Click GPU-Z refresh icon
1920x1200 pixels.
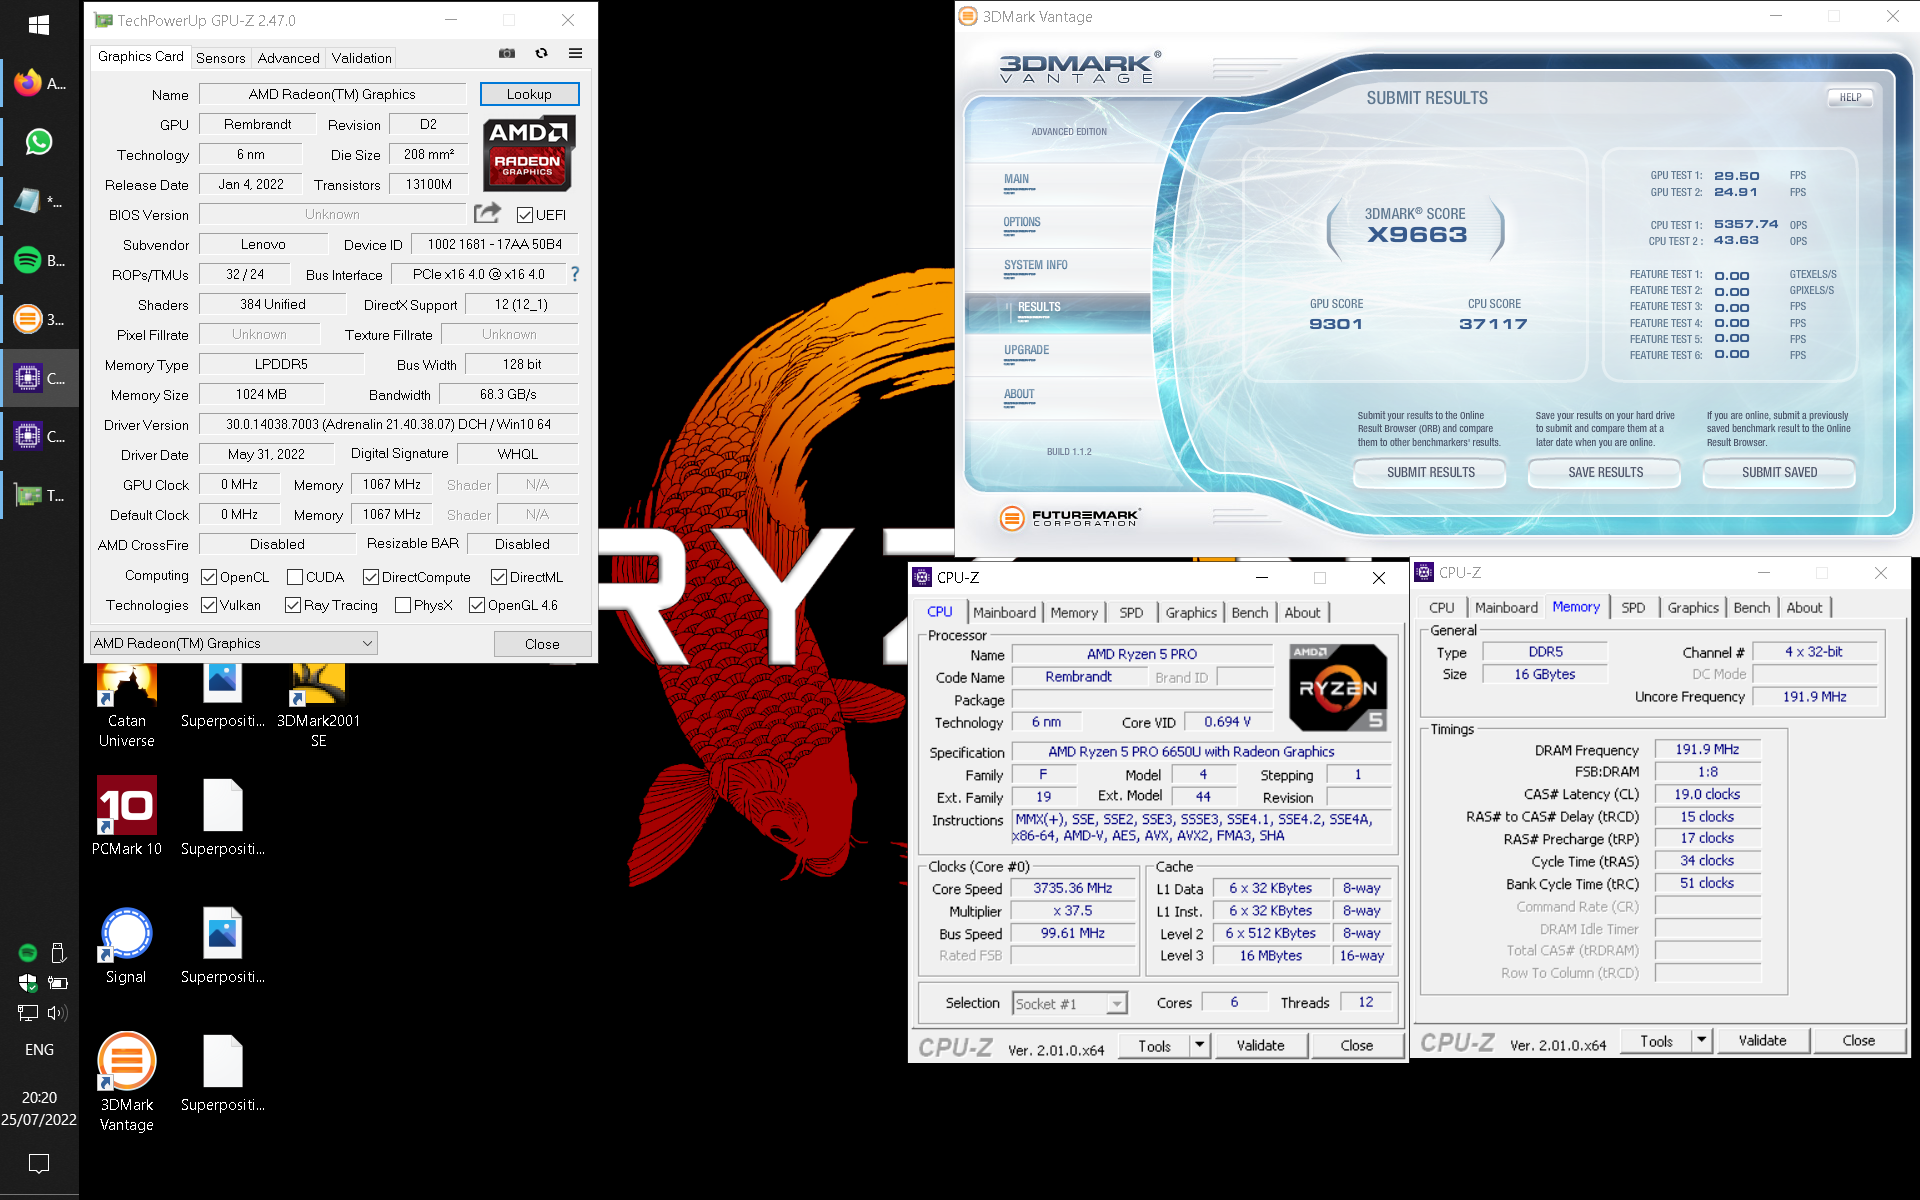pyautogui.click(x=541, y=53)
